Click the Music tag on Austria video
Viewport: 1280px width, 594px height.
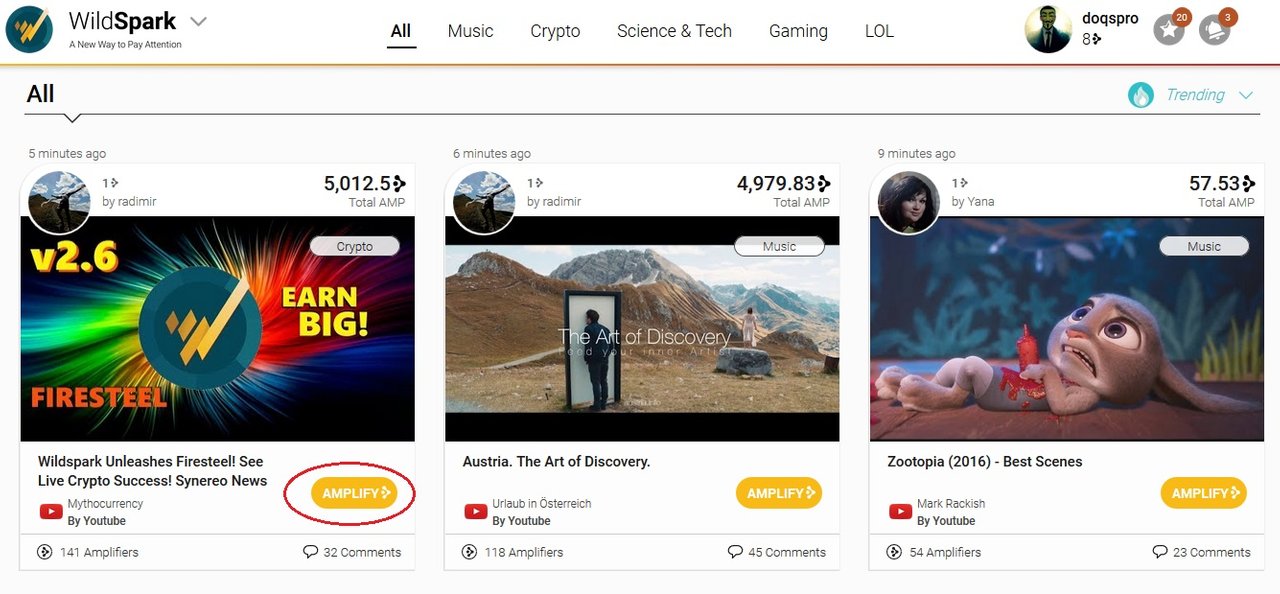(x=779, y=246)
